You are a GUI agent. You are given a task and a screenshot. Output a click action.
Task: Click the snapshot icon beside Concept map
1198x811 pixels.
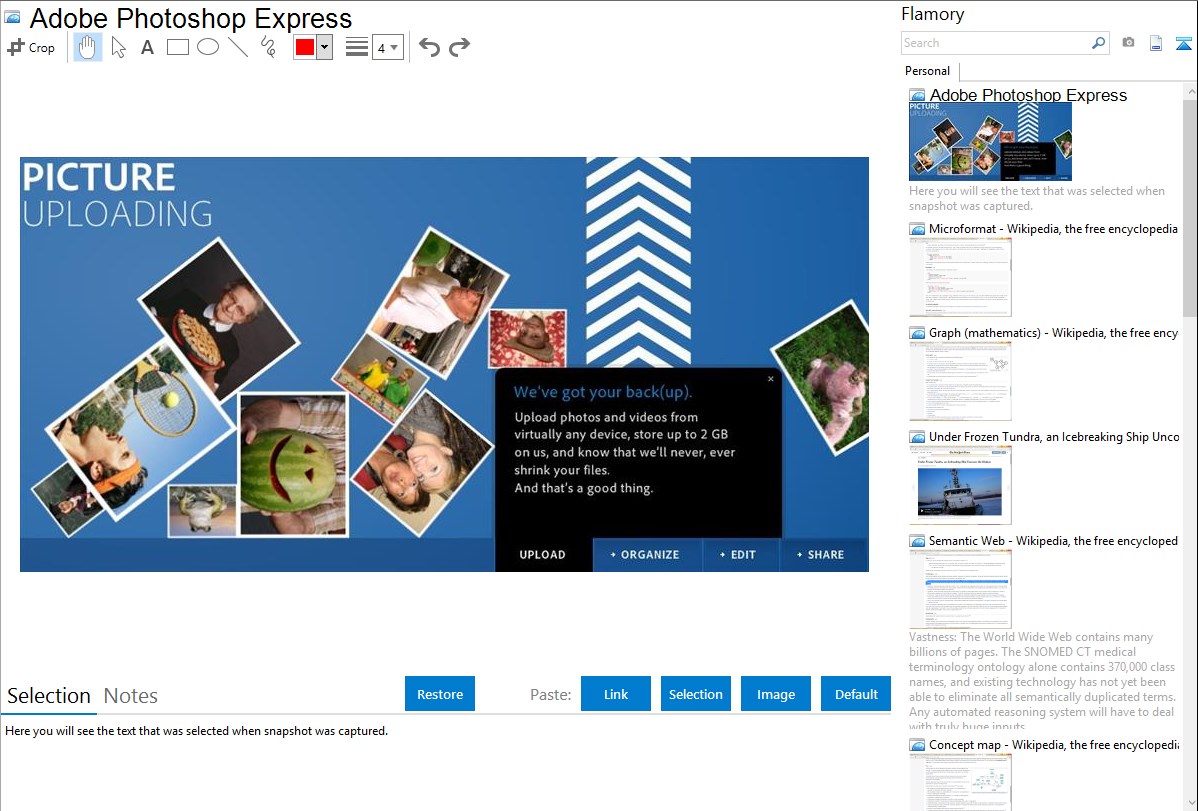pos(917,744)
